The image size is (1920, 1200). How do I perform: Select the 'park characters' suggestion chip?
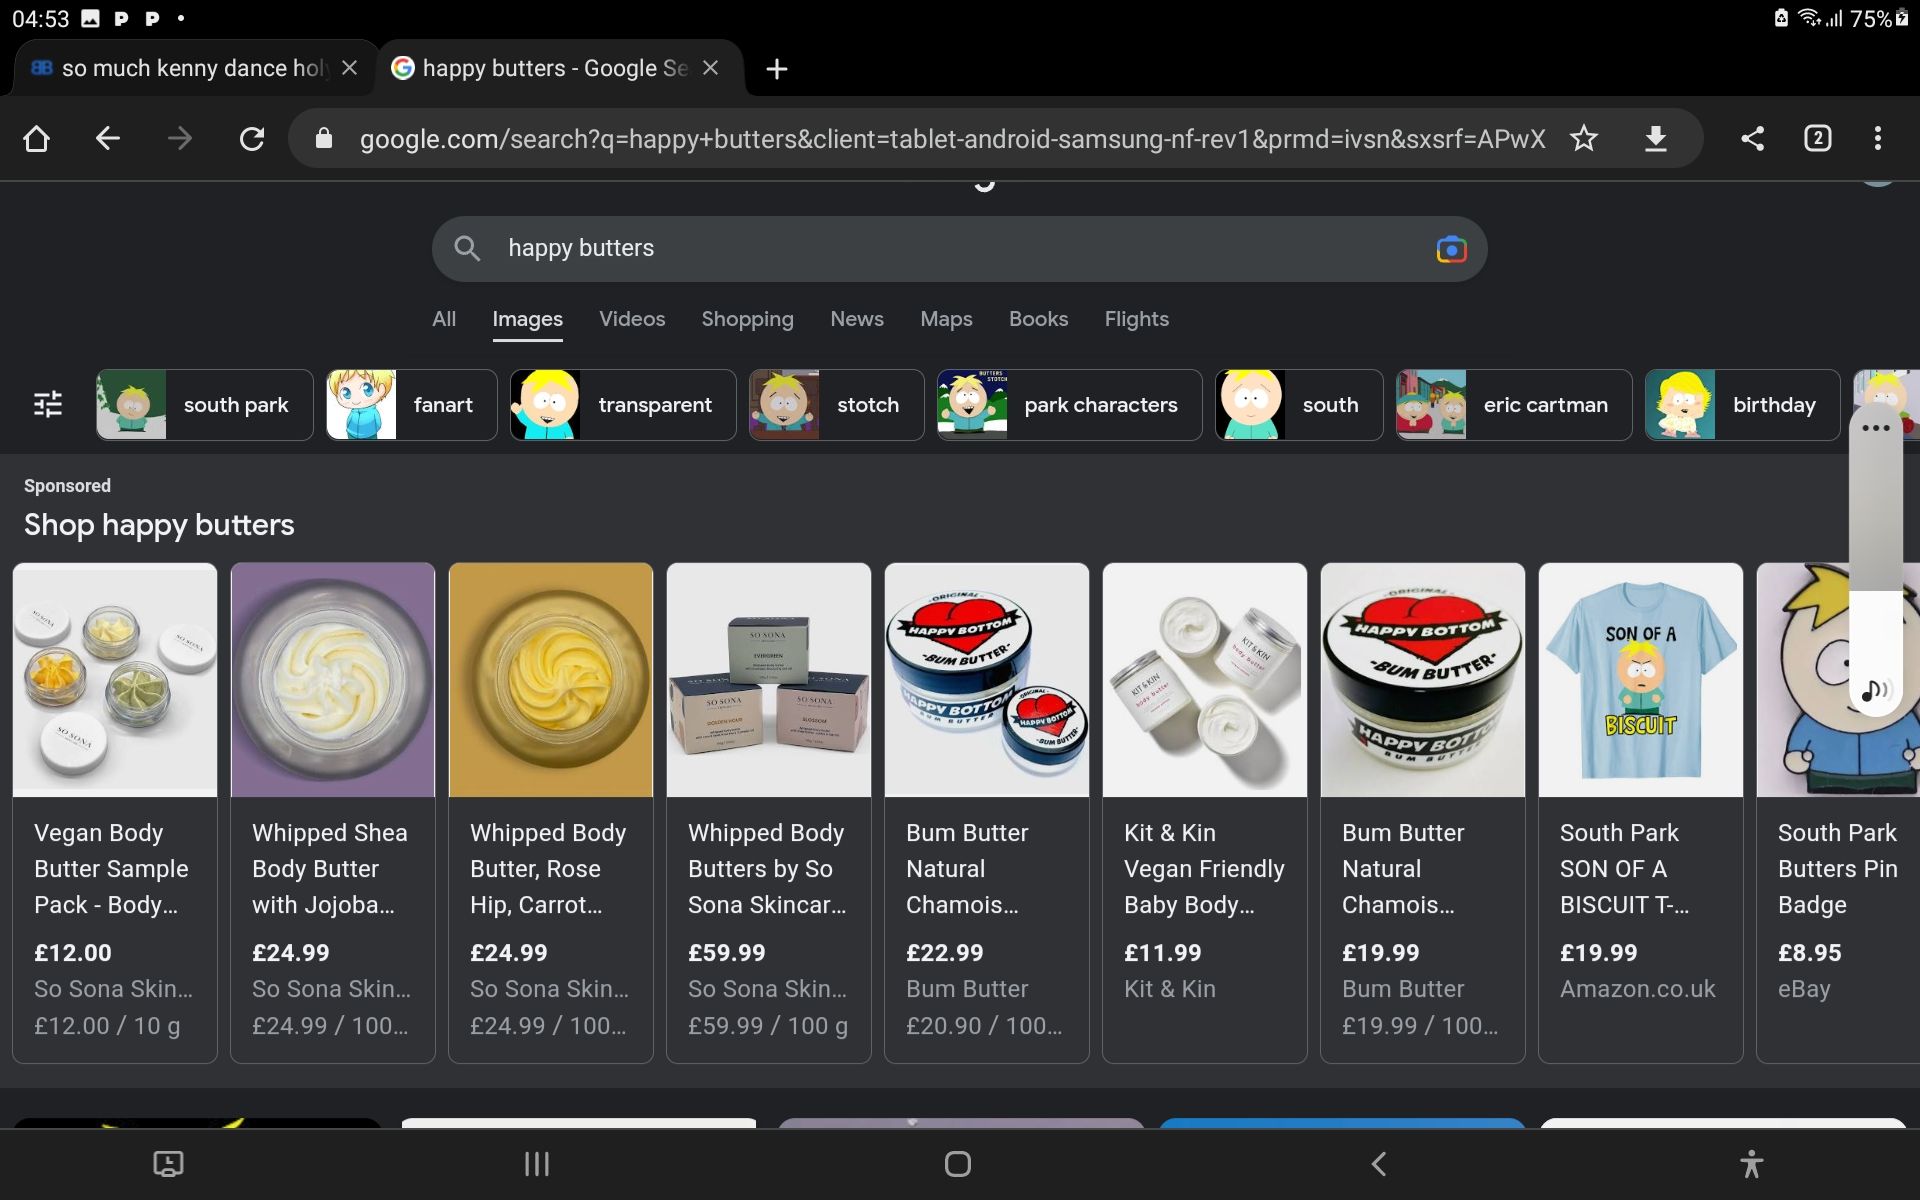(x=1069, y=405)
